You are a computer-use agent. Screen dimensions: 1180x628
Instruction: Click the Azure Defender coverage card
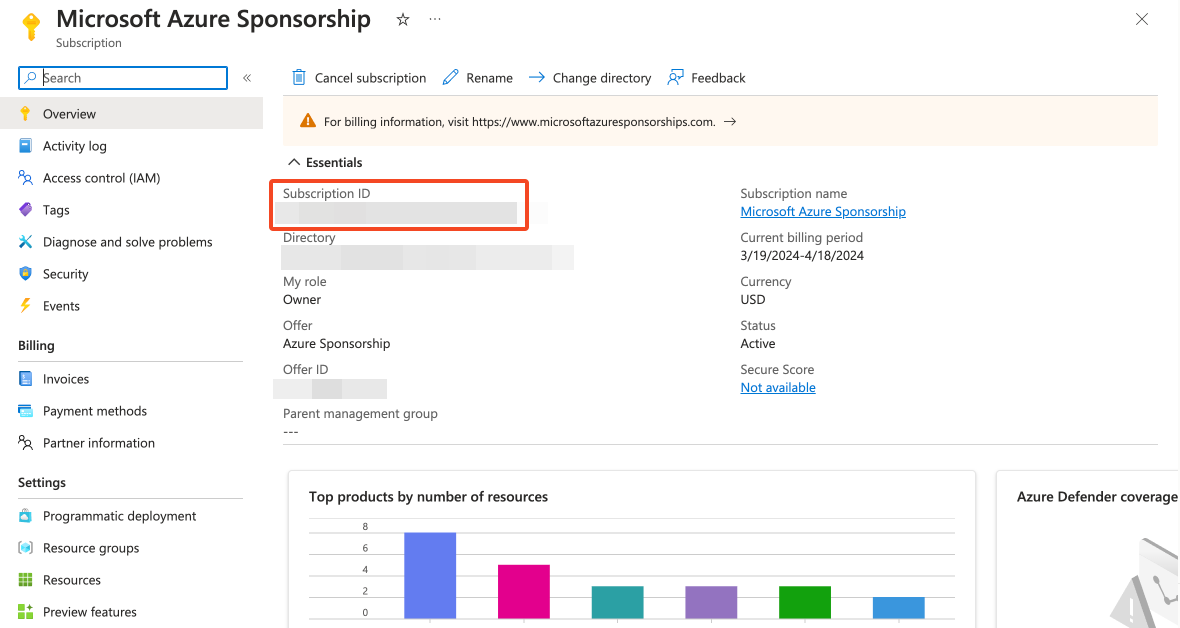click(1088, 550)
